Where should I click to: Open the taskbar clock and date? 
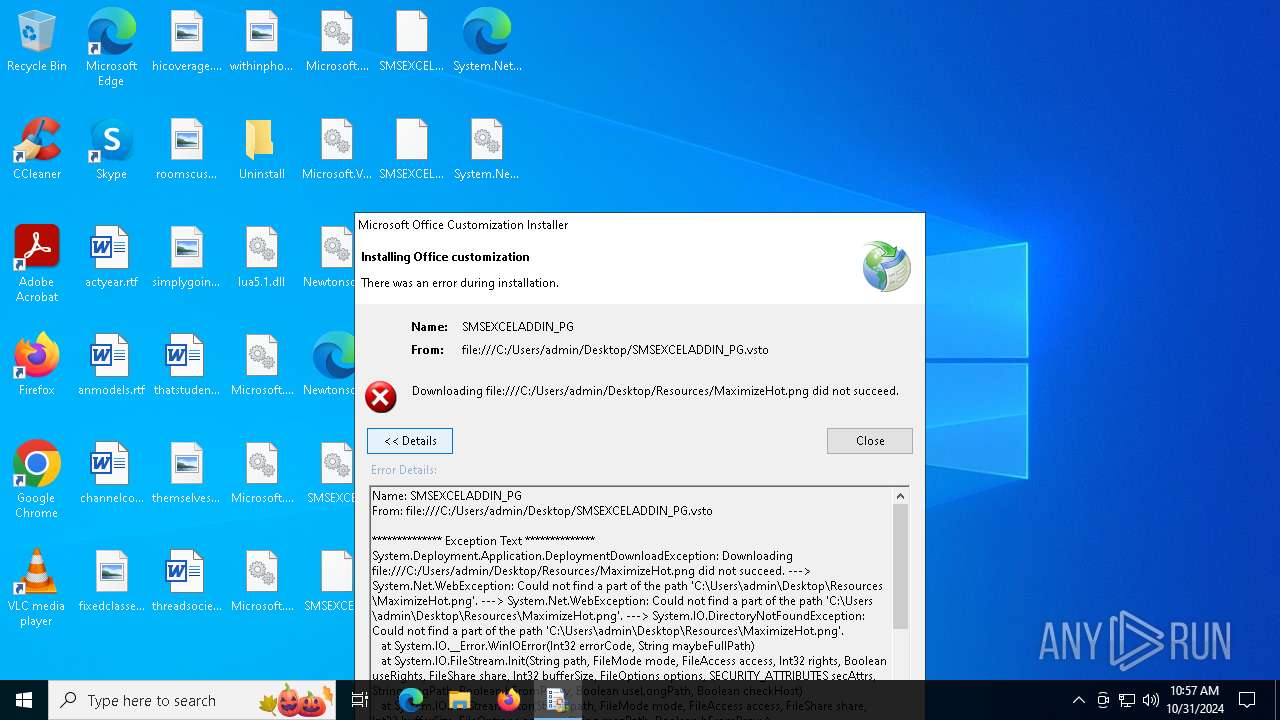(1195, 700)
